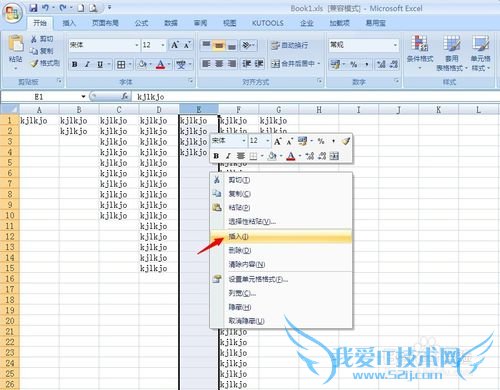This screenshot has height=390, width=500.
Task: Cut selection with ribbon 剪切 scissors
Action: pyautogui.click(x=42, y=39)
